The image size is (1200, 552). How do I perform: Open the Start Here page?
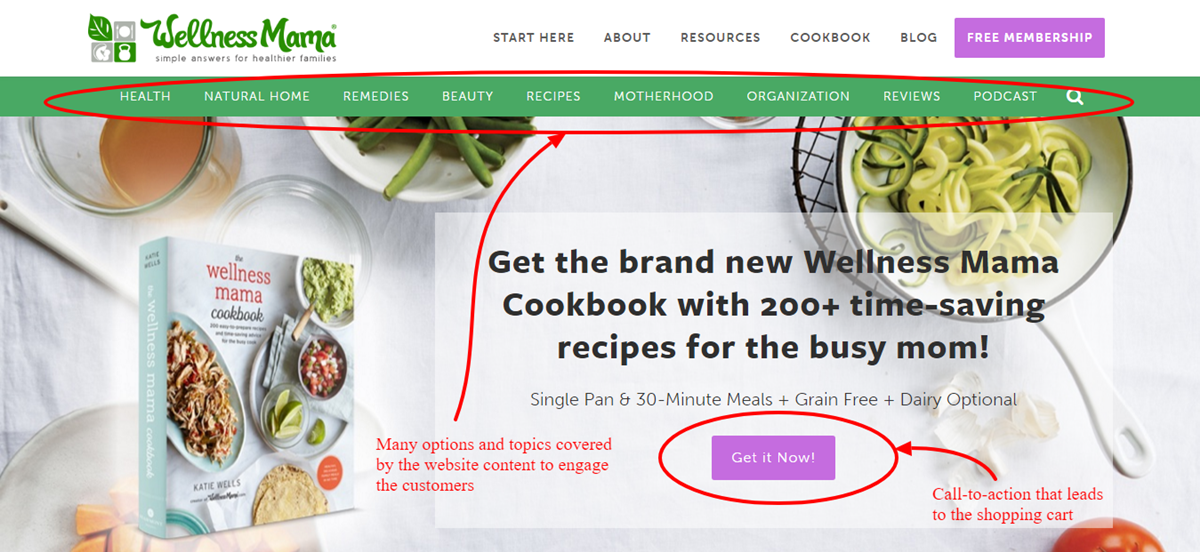point(533,38)
